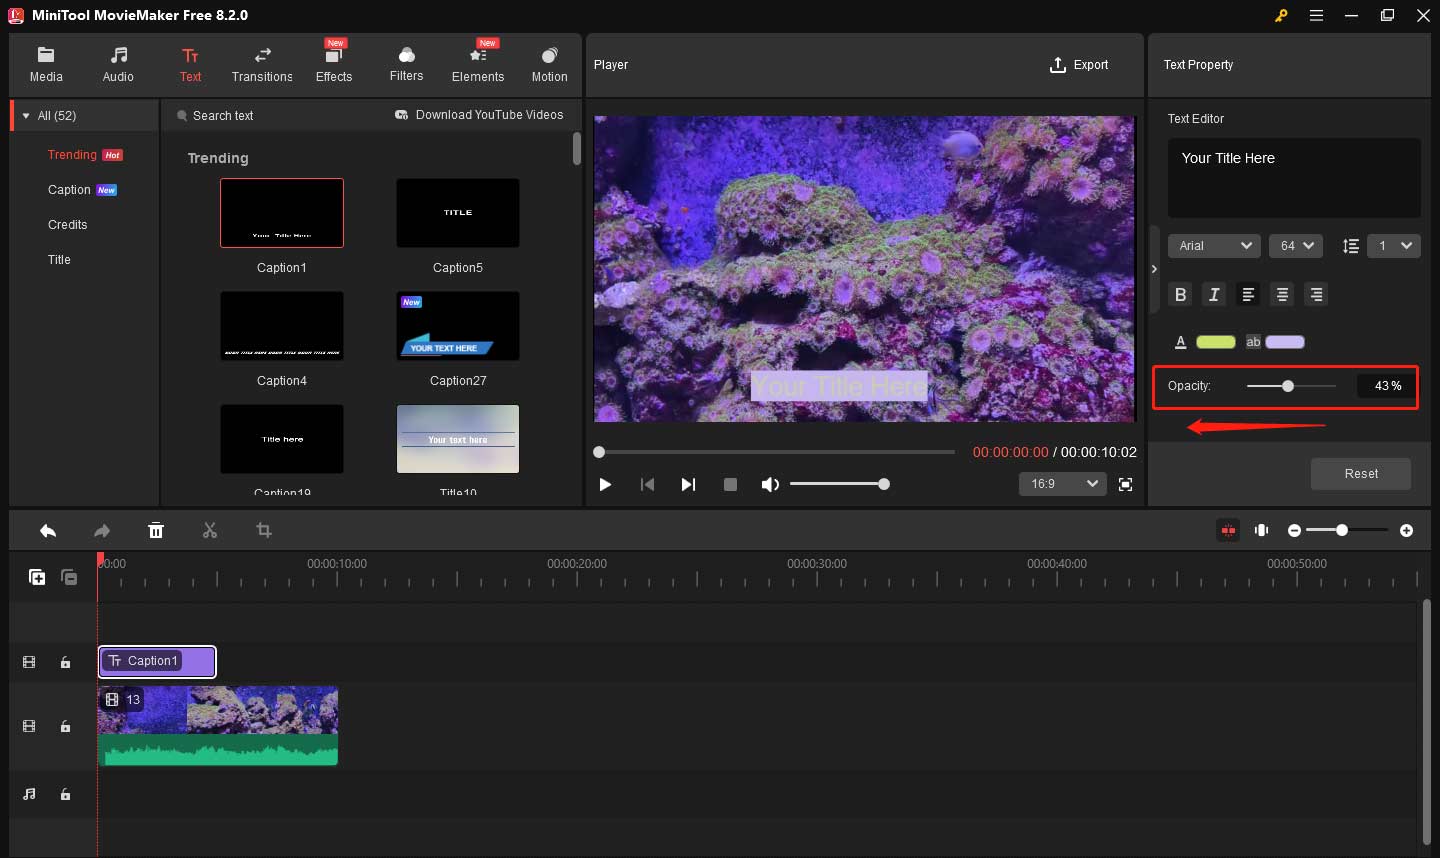
Task: Toggle italic text formatting
Action: point(1214,294)
